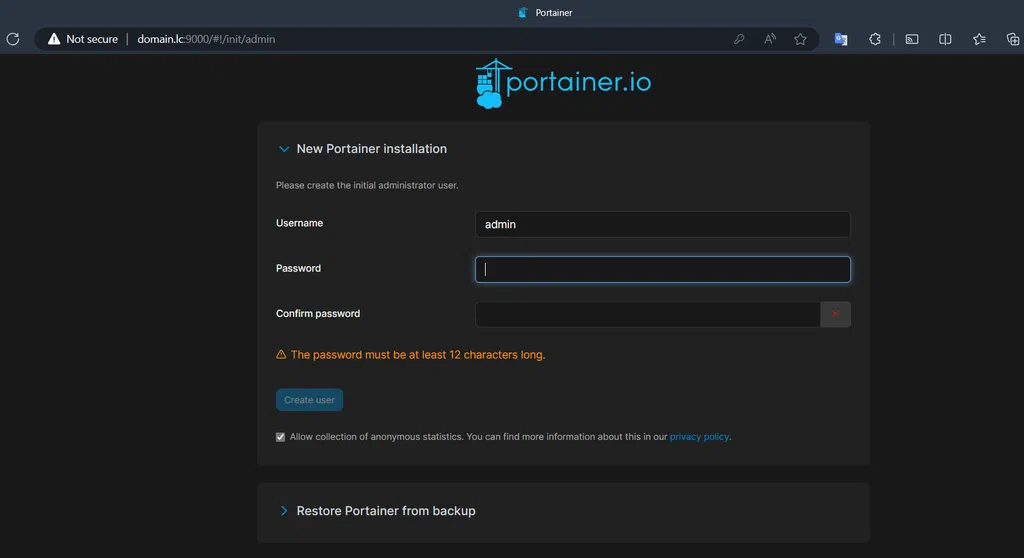Click into the Password input field
The width and height of the screenshot is (1024, 558).
point(663,269)
